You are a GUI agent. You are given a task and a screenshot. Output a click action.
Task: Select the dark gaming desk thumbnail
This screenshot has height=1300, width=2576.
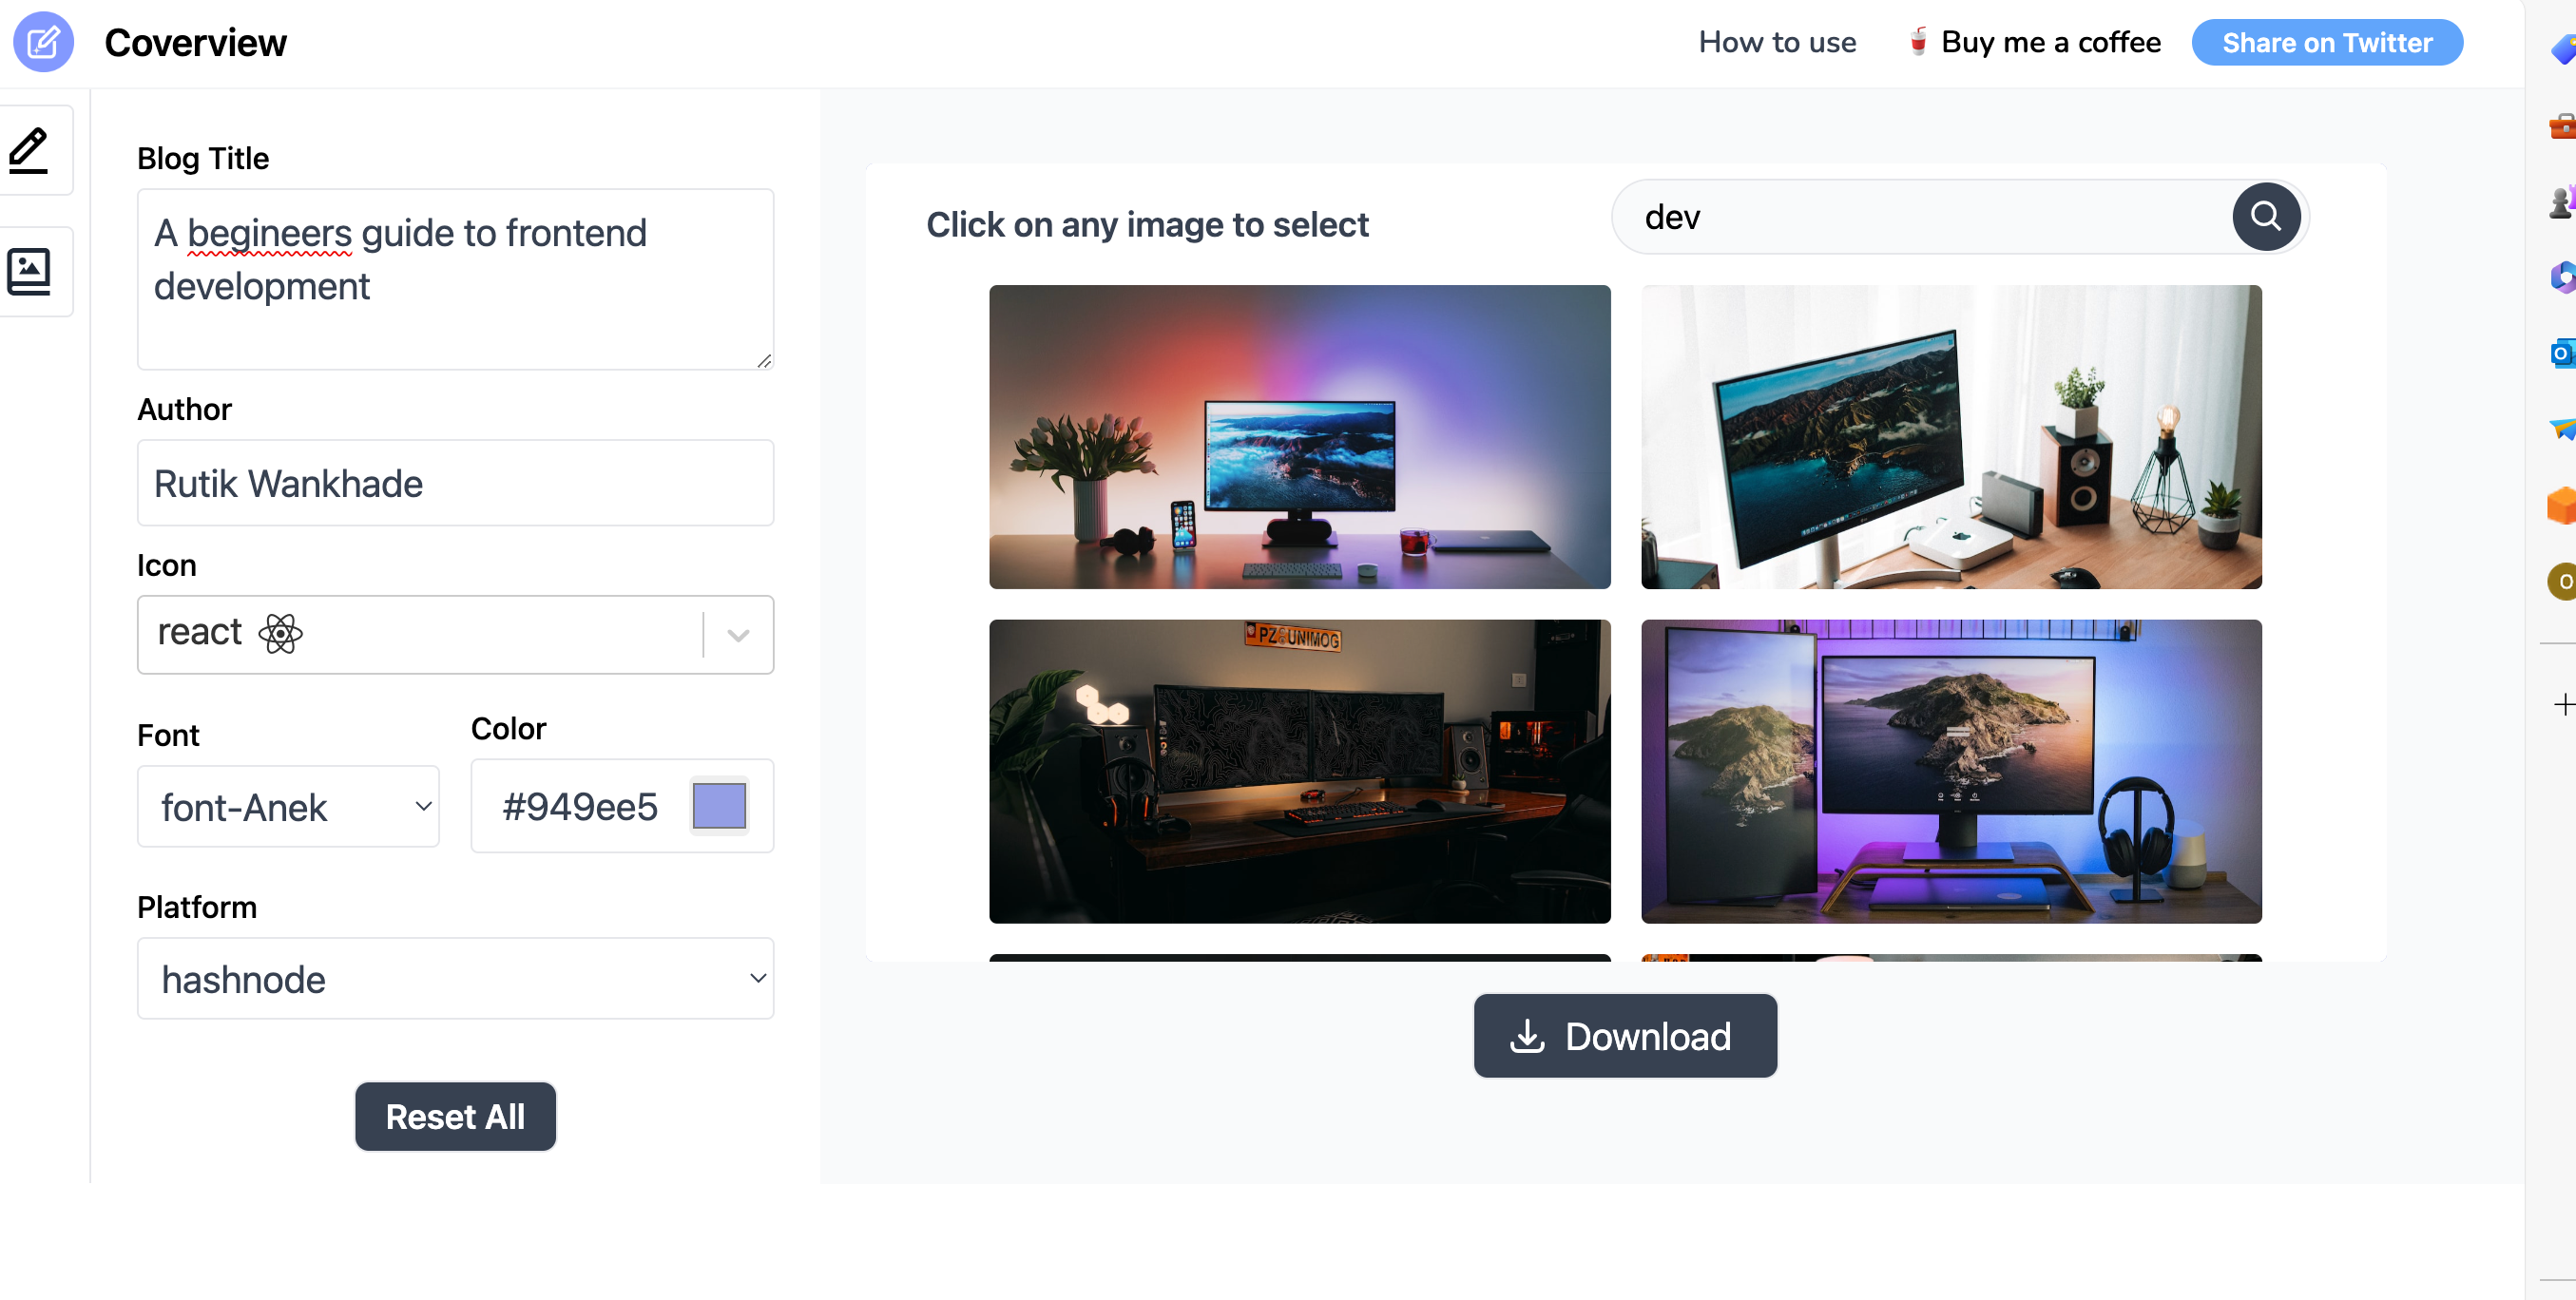pos(1299,771)
